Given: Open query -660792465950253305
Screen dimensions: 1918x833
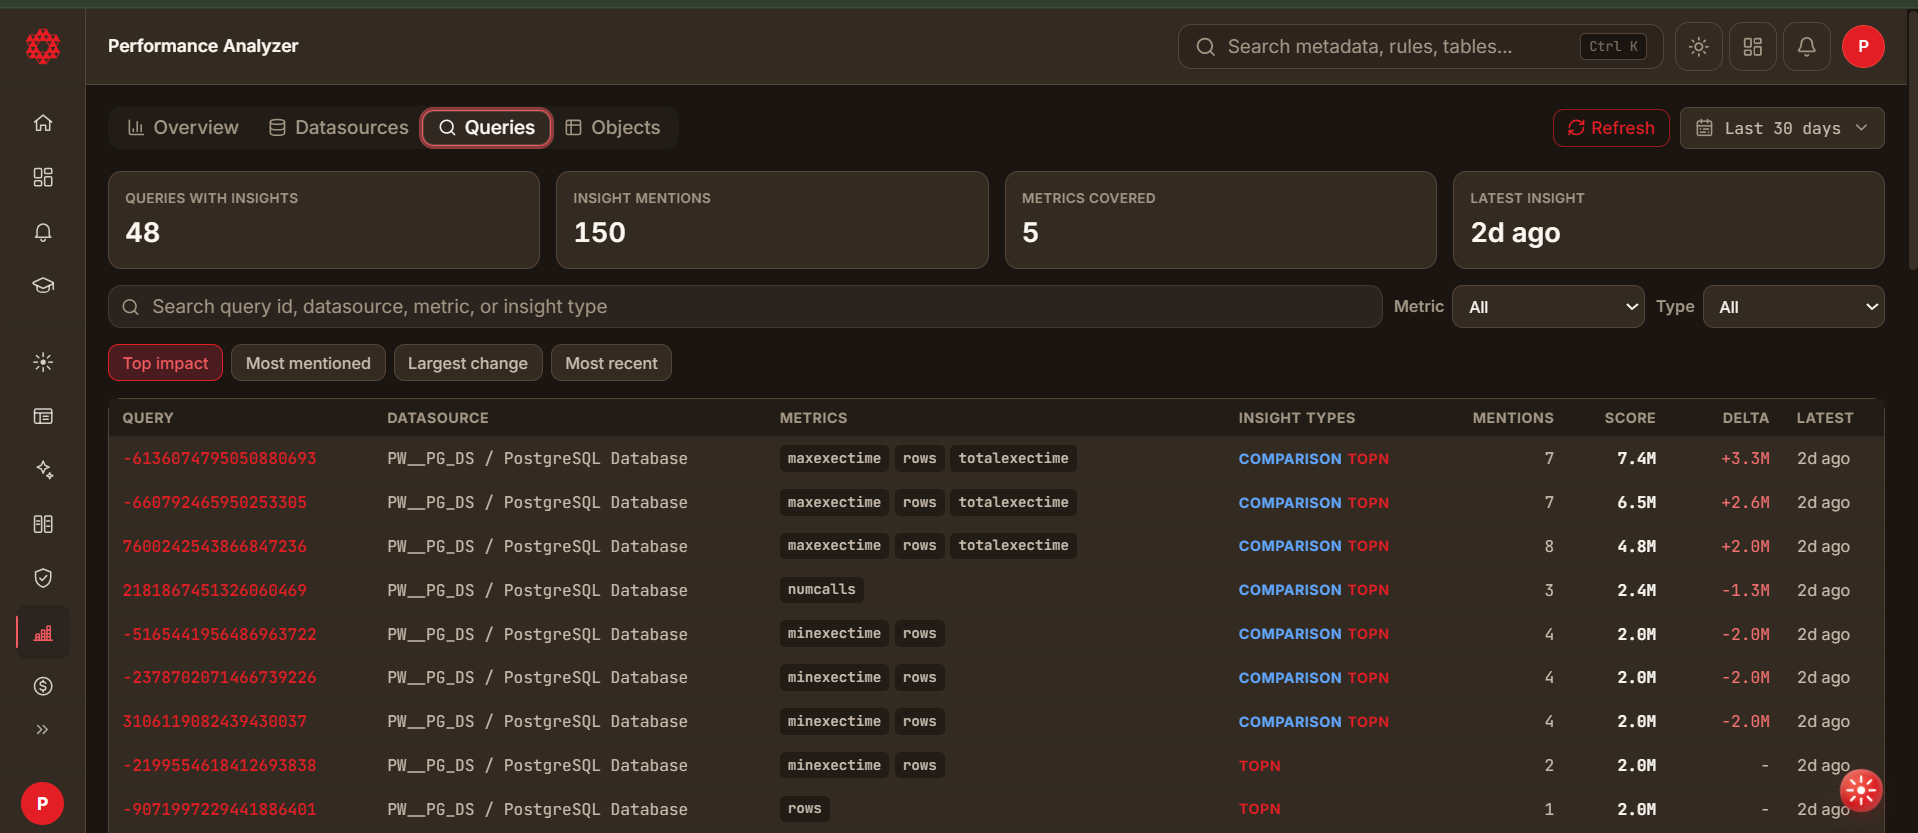Looking at the screenshot, I should coord(214,502).
